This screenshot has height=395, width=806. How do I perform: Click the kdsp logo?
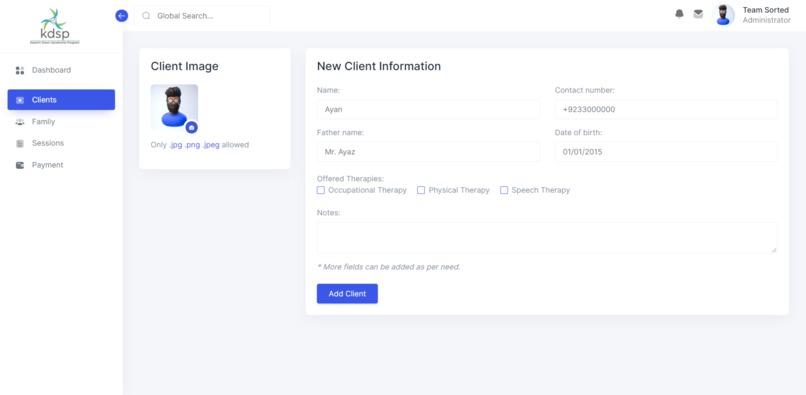coord(54,26)
